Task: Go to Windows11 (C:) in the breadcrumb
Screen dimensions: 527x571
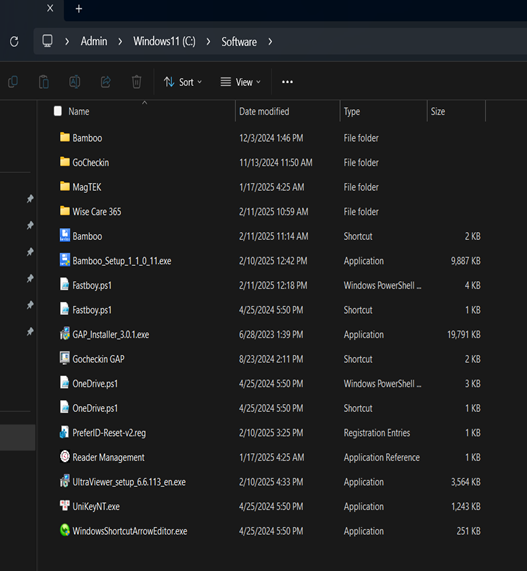Action: click(164, 42)
